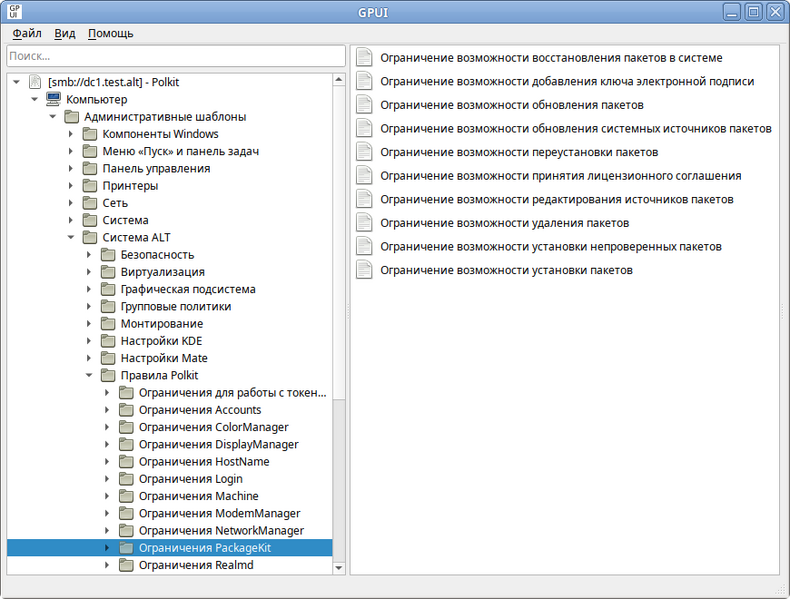Select the Правила Polkit label
This screenshot has height=599, width=790.
coord(159,375)
